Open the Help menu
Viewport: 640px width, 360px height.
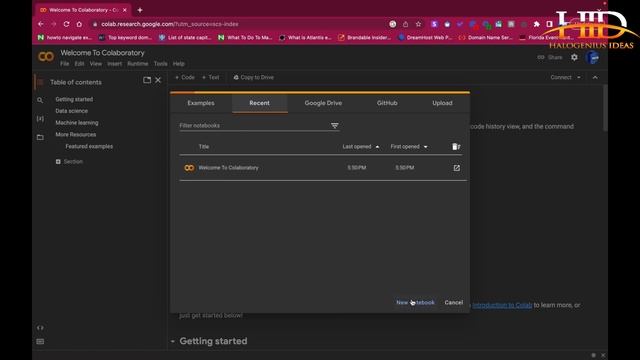(178, 64)
